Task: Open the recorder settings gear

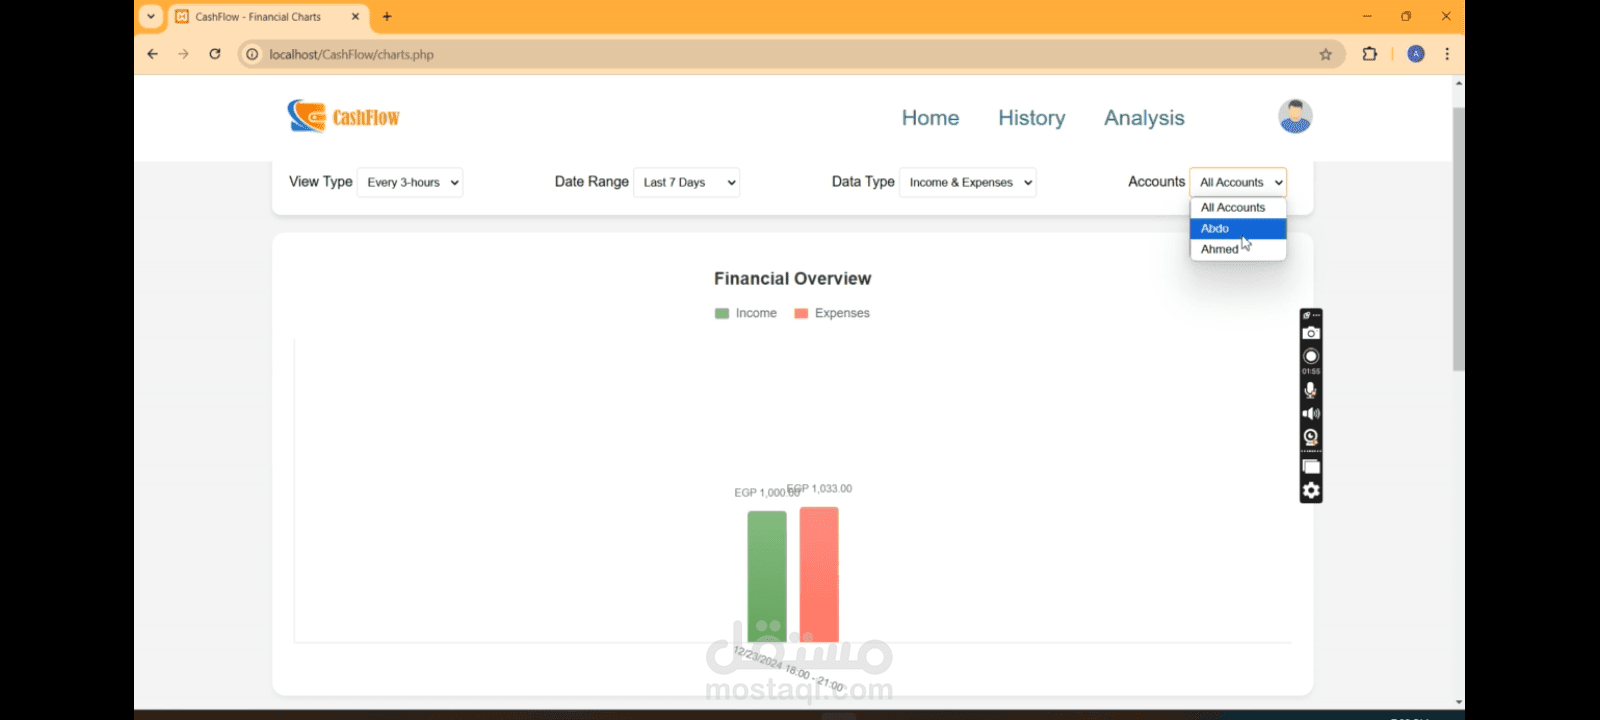Action: point(1311,490)
